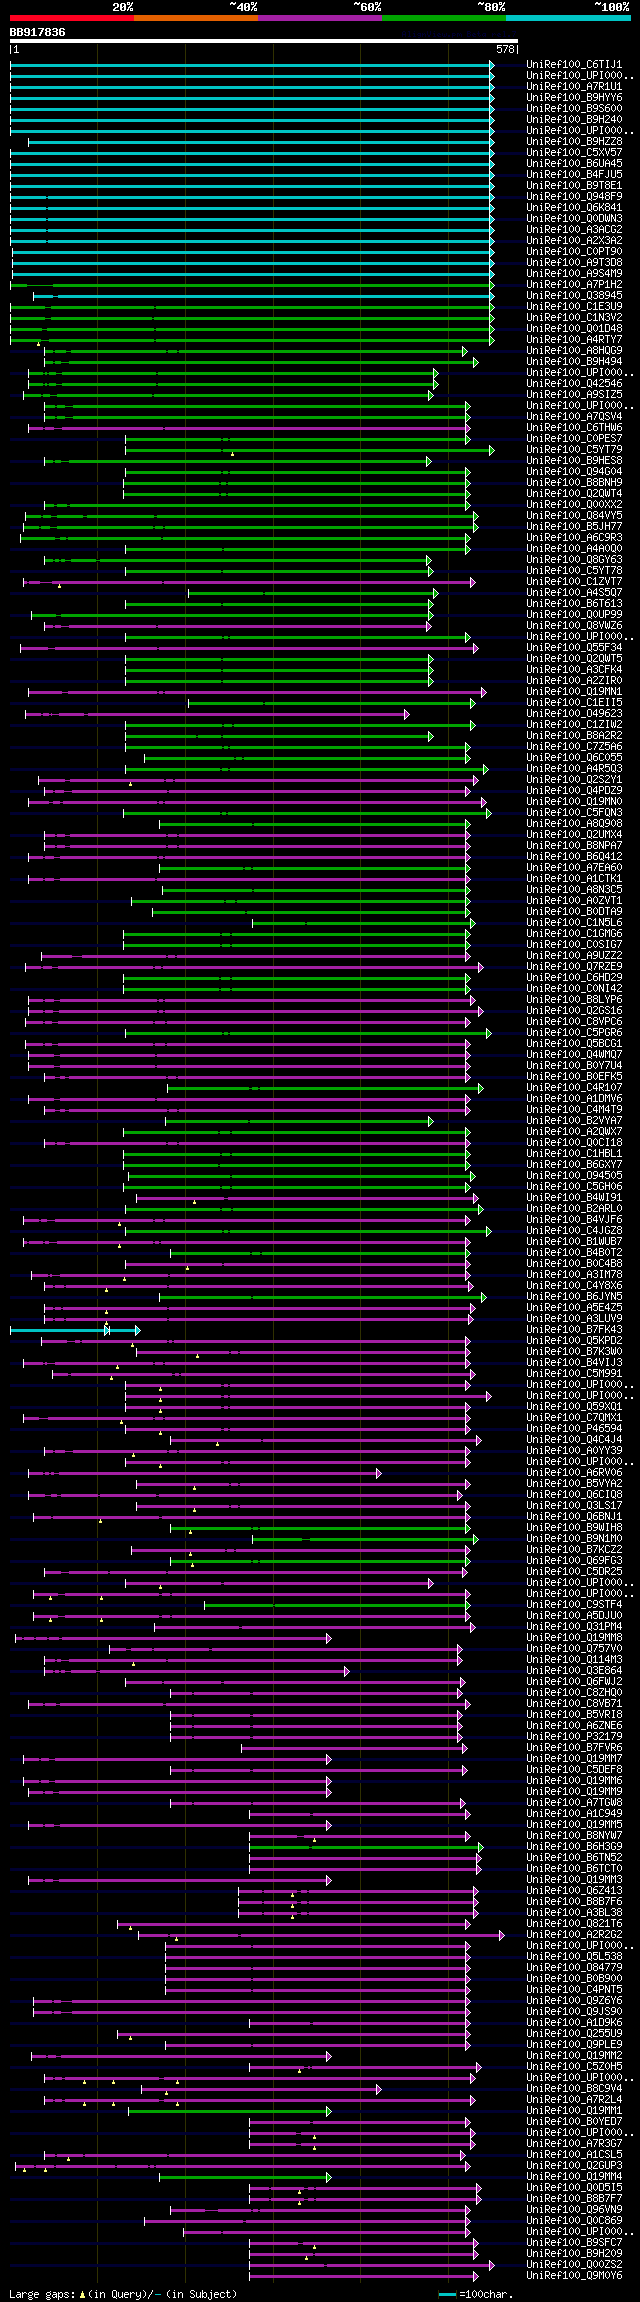Click the UniRef100_A9S4M9 entry
640x2302 pixels.
click(574, 274)
